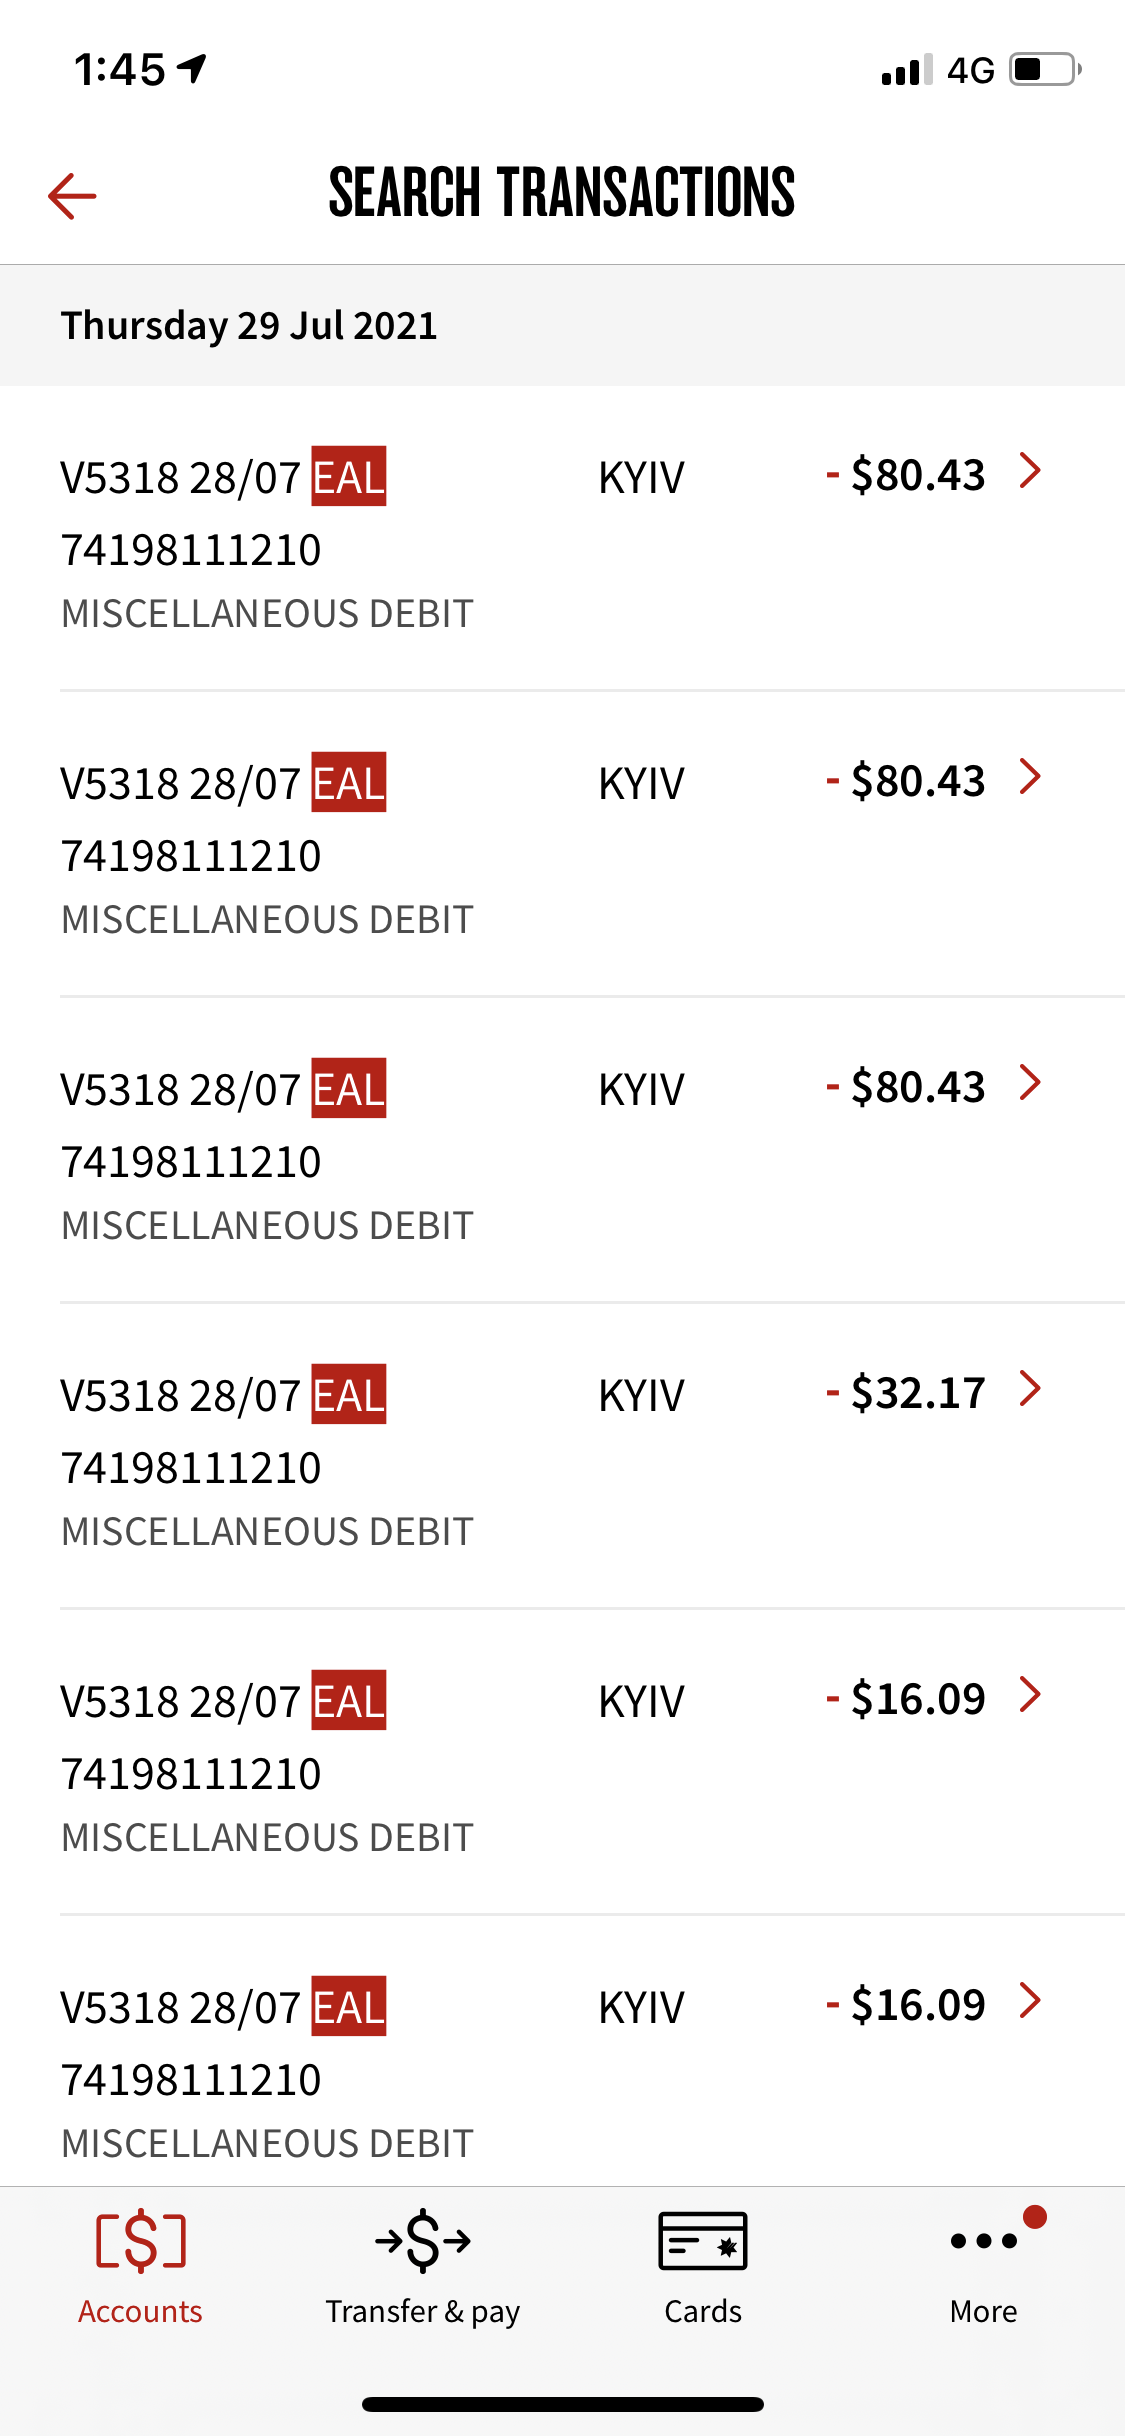This screenshot has height=2436, width=1125.
Task: Tap the Transfer & pay dollar icon
Action: pyautogui.click(x=422, y=2241)
